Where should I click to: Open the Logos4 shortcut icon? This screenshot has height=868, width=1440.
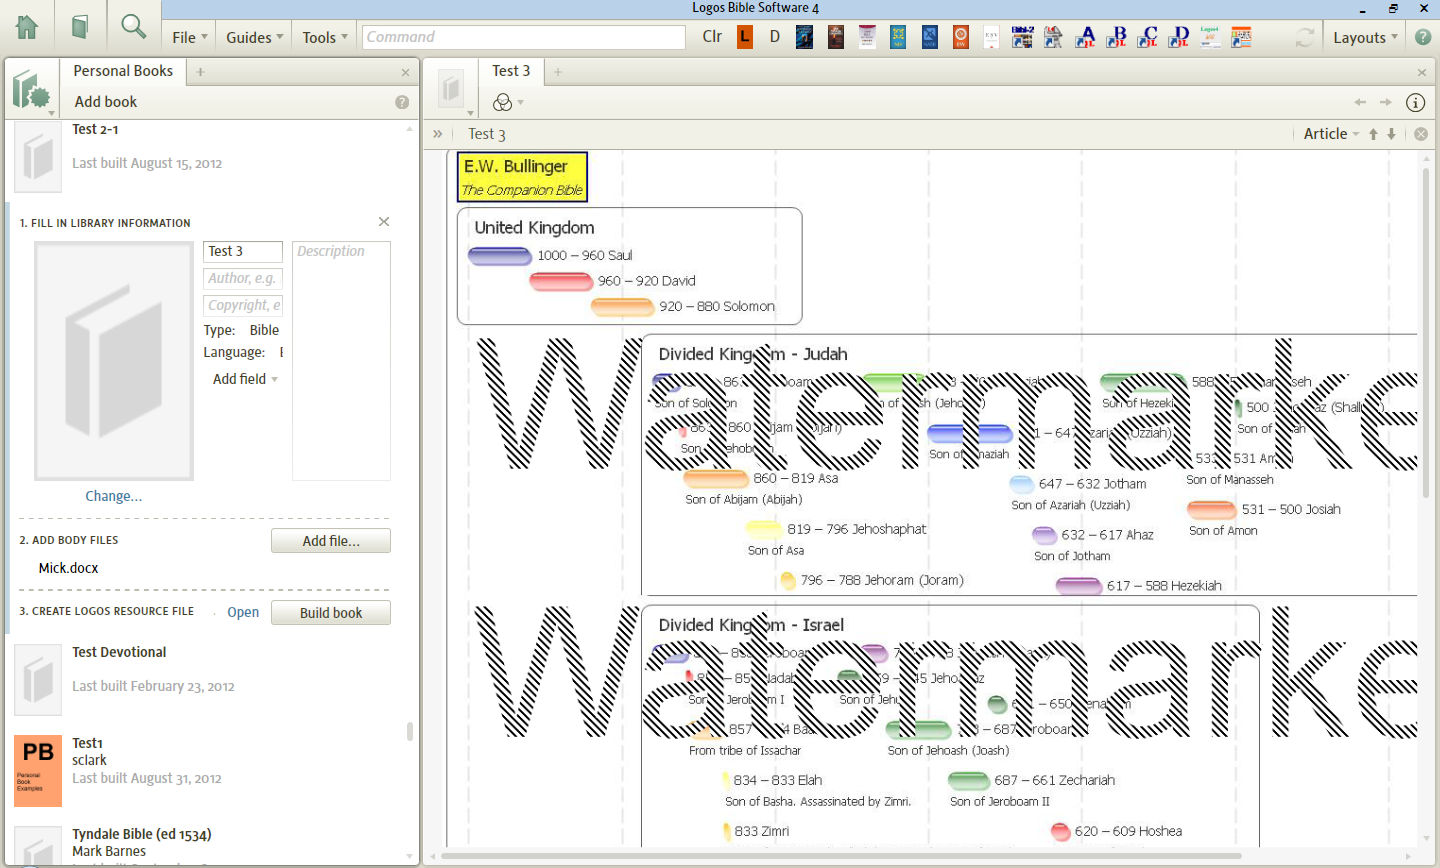(x=1210, y=37)
